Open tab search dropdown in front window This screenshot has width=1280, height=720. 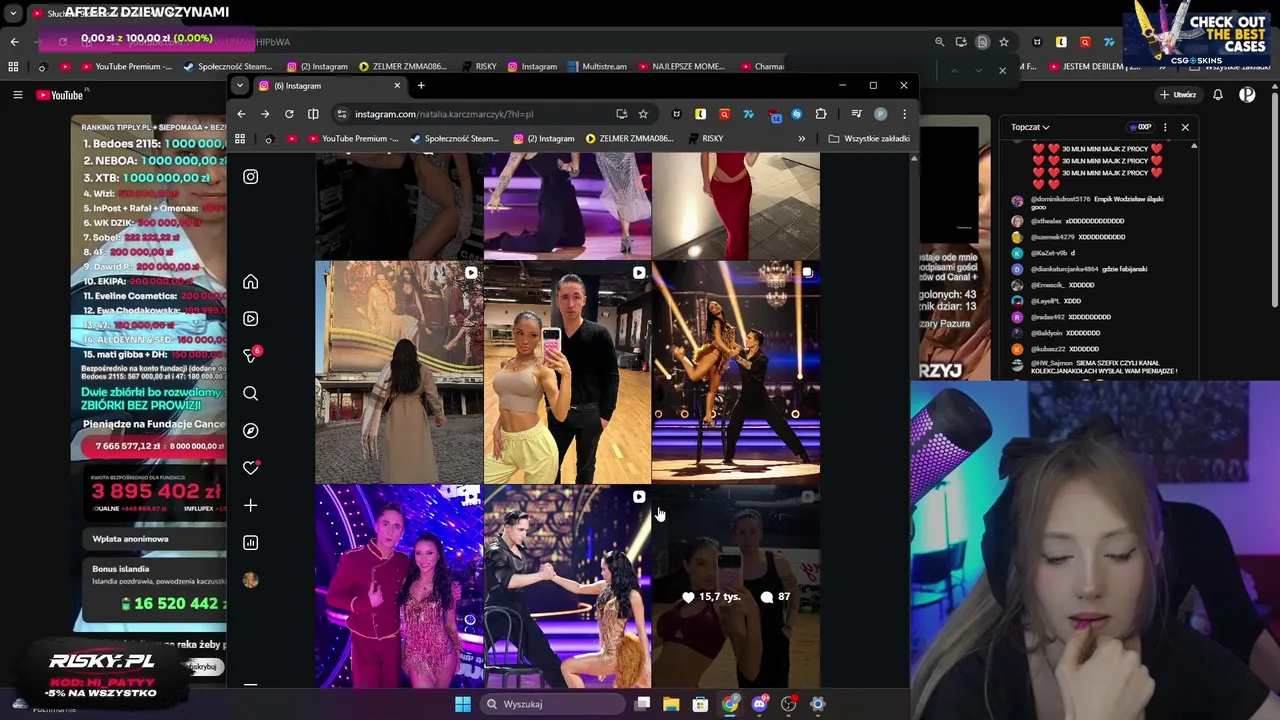point(240,86)
